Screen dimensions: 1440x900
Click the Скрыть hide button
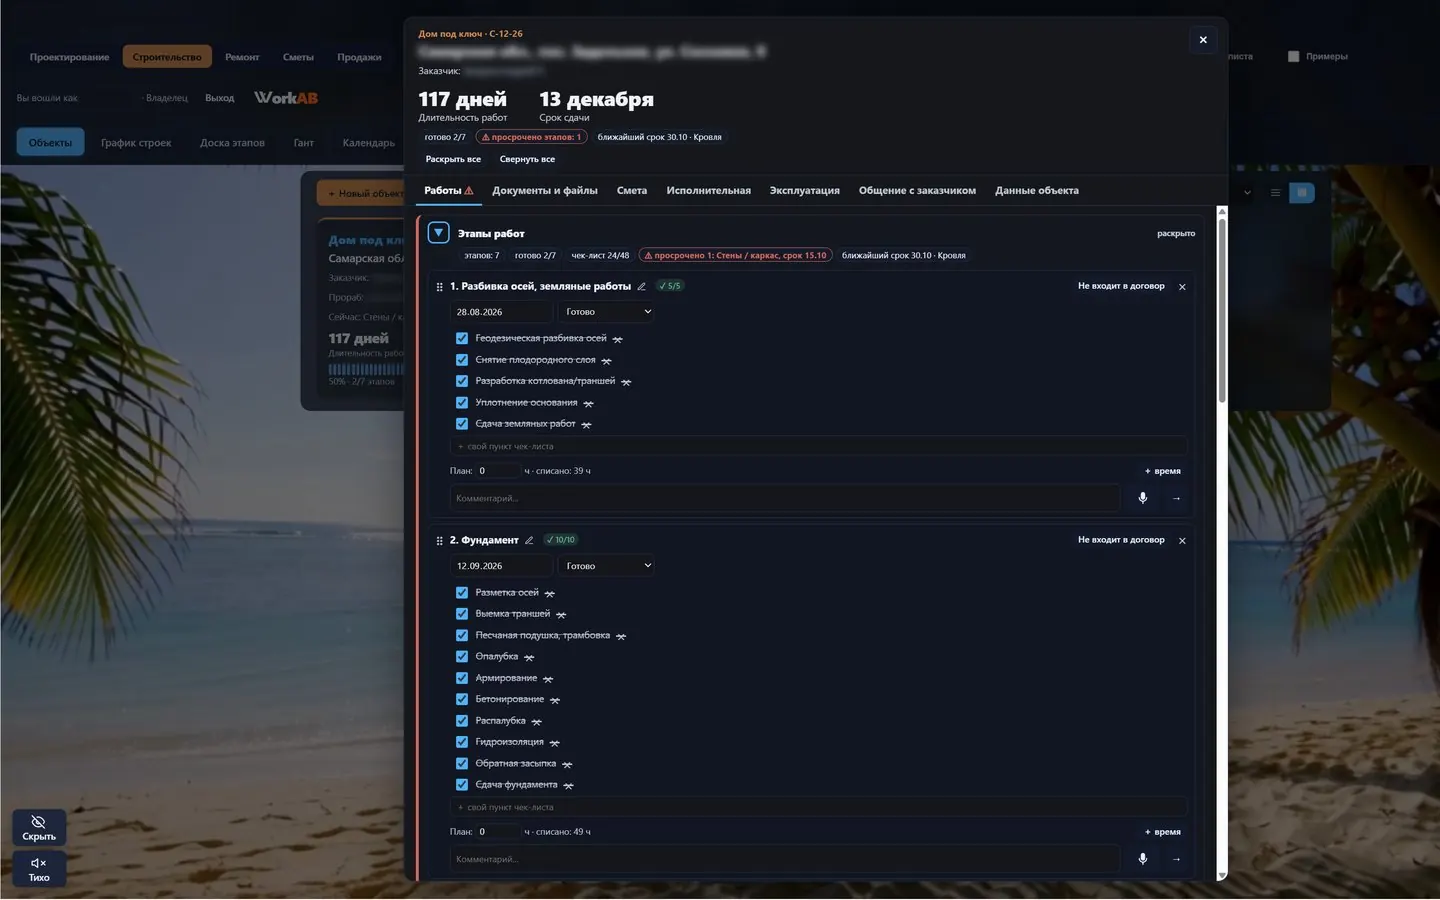39,827
